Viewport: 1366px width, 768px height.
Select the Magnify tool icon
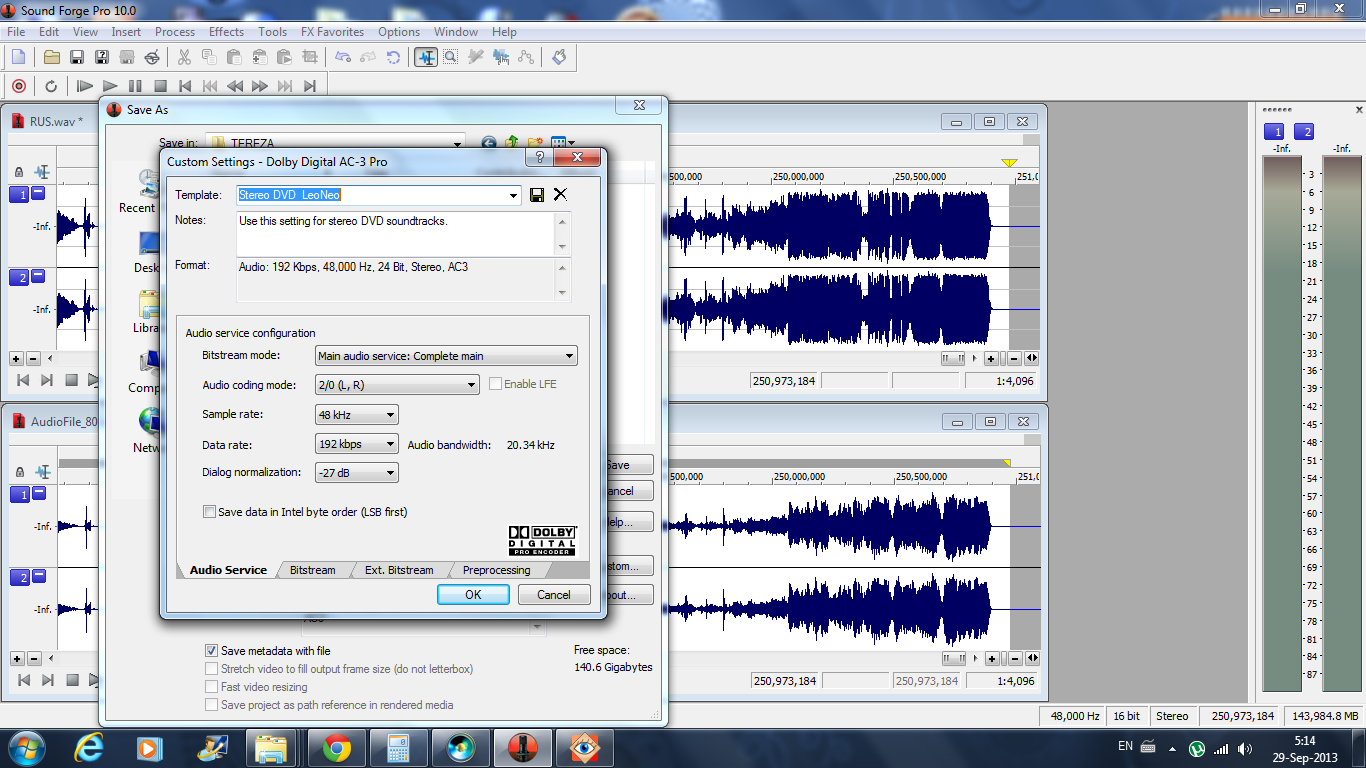pos(451,57)
